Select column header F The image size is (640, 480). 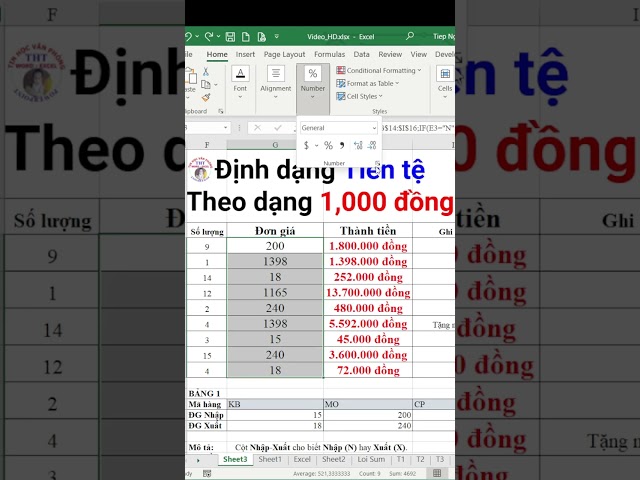[207, 144]
